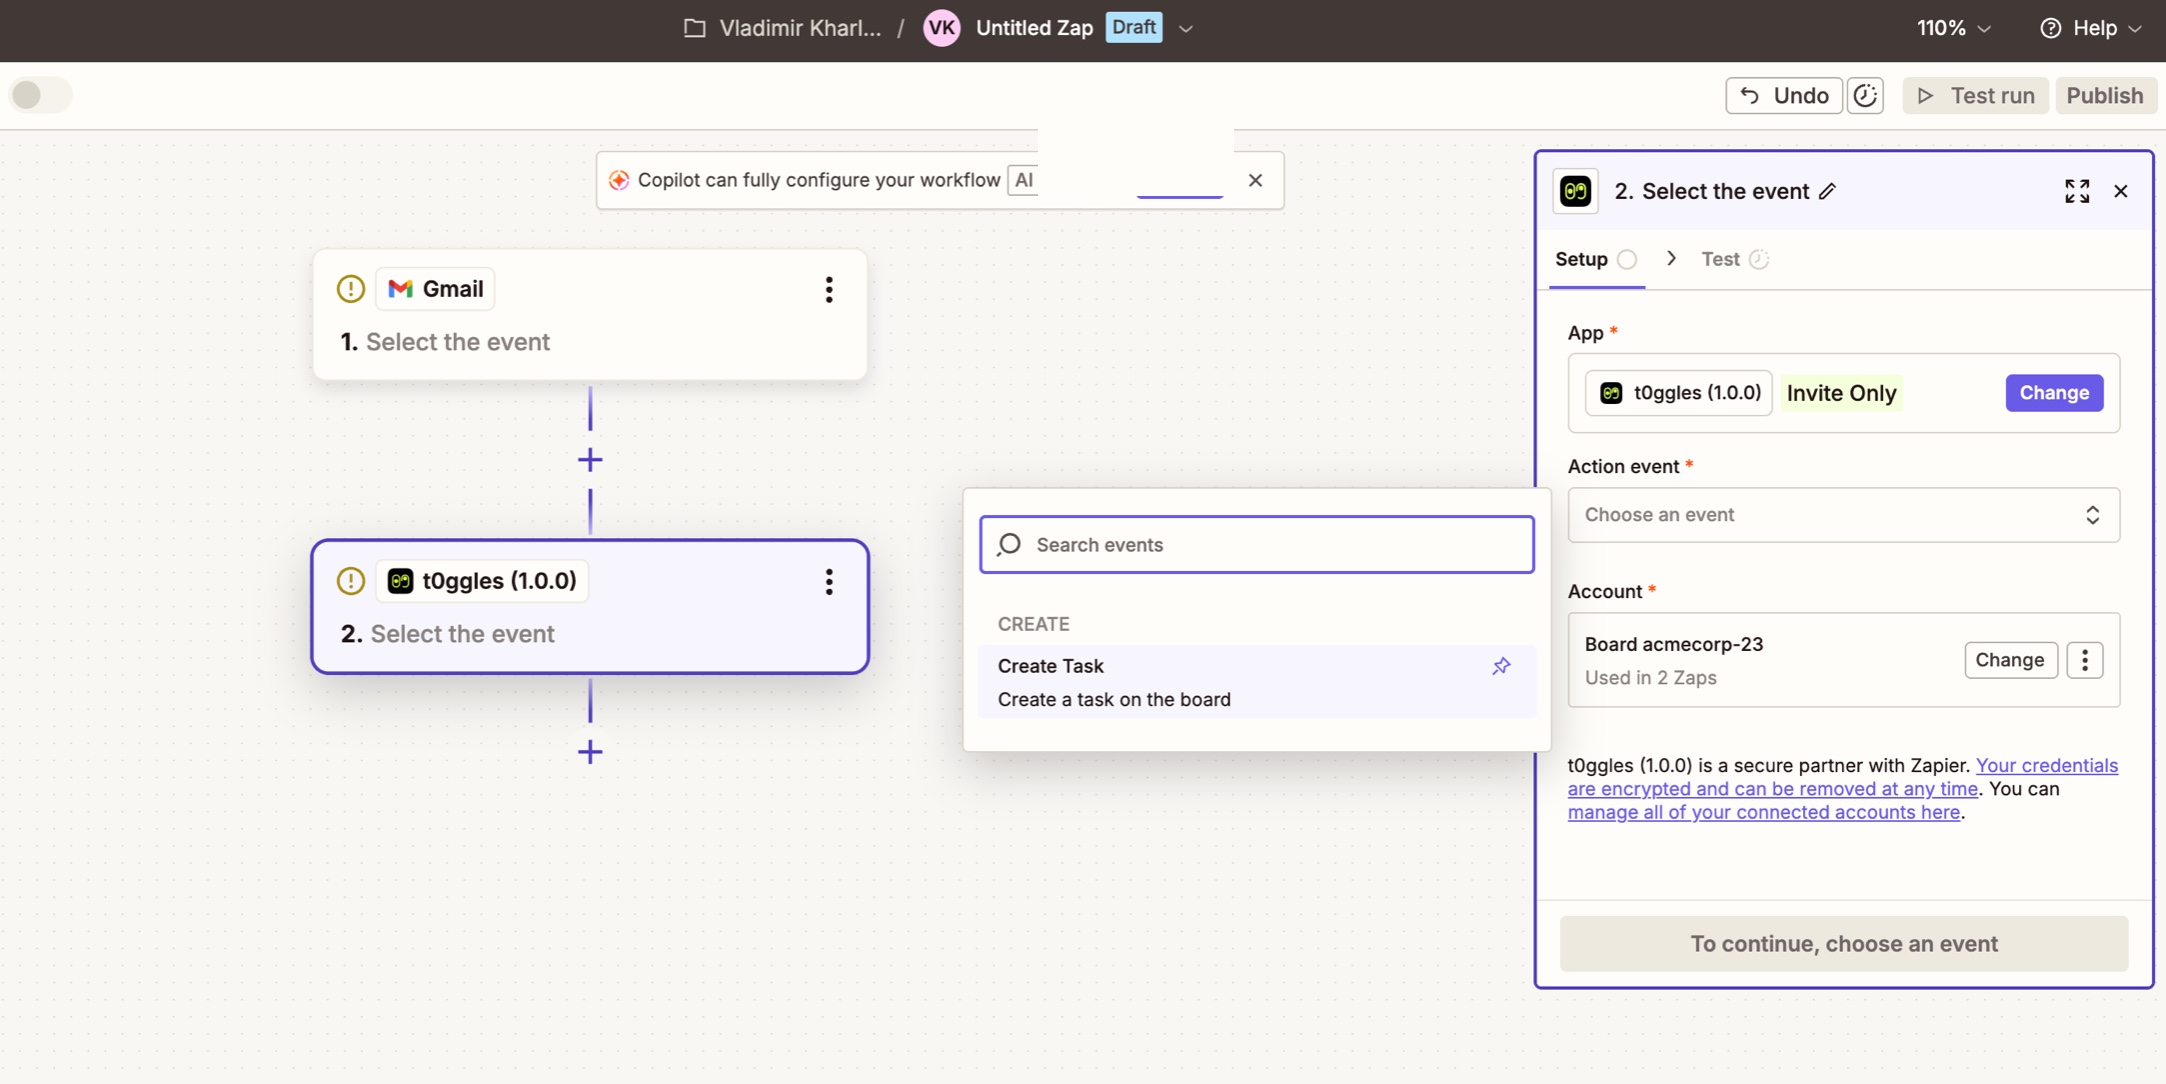Viewport: 2166px width, 1084px height.
Task: Open manage all connected accounts link
Action: (x=1763, y=812)
